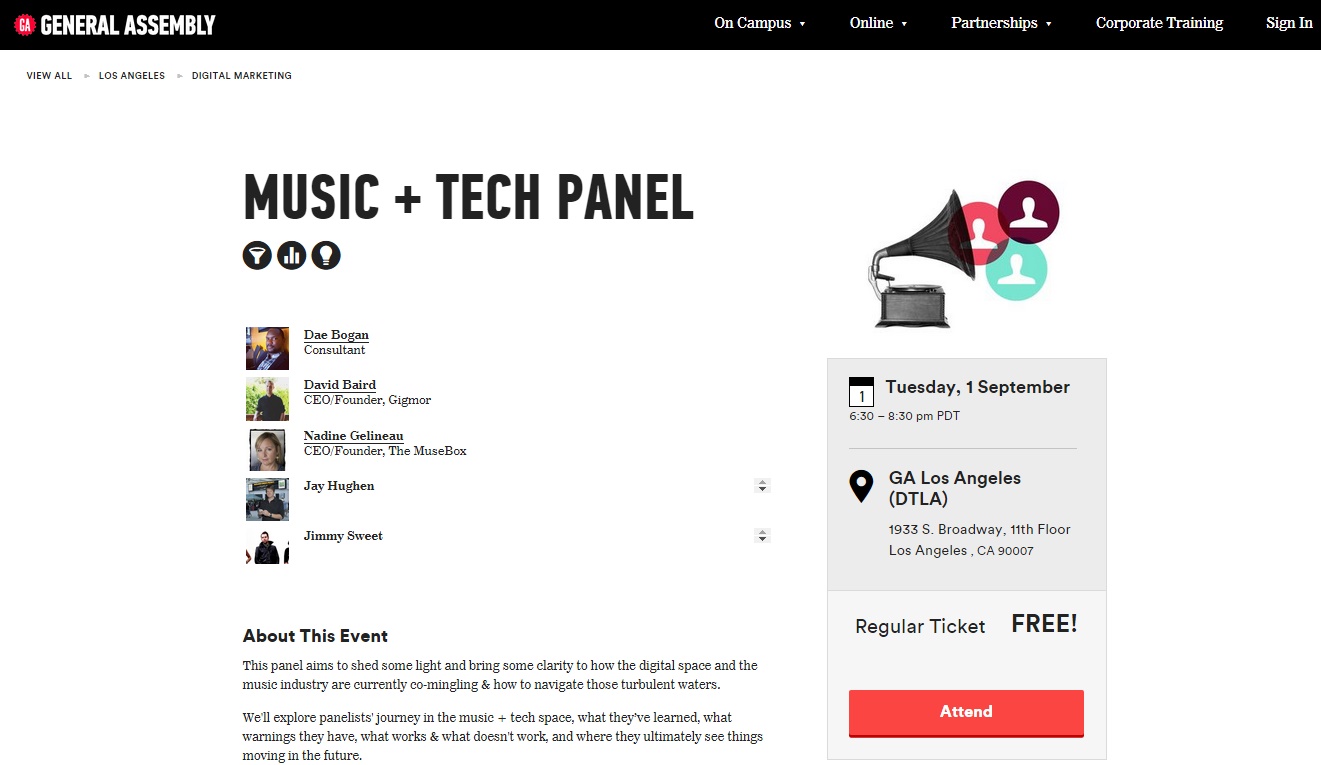Click the General Assembly GA logo
Viewport: 1321px width, 765px height.
(26, 24)
